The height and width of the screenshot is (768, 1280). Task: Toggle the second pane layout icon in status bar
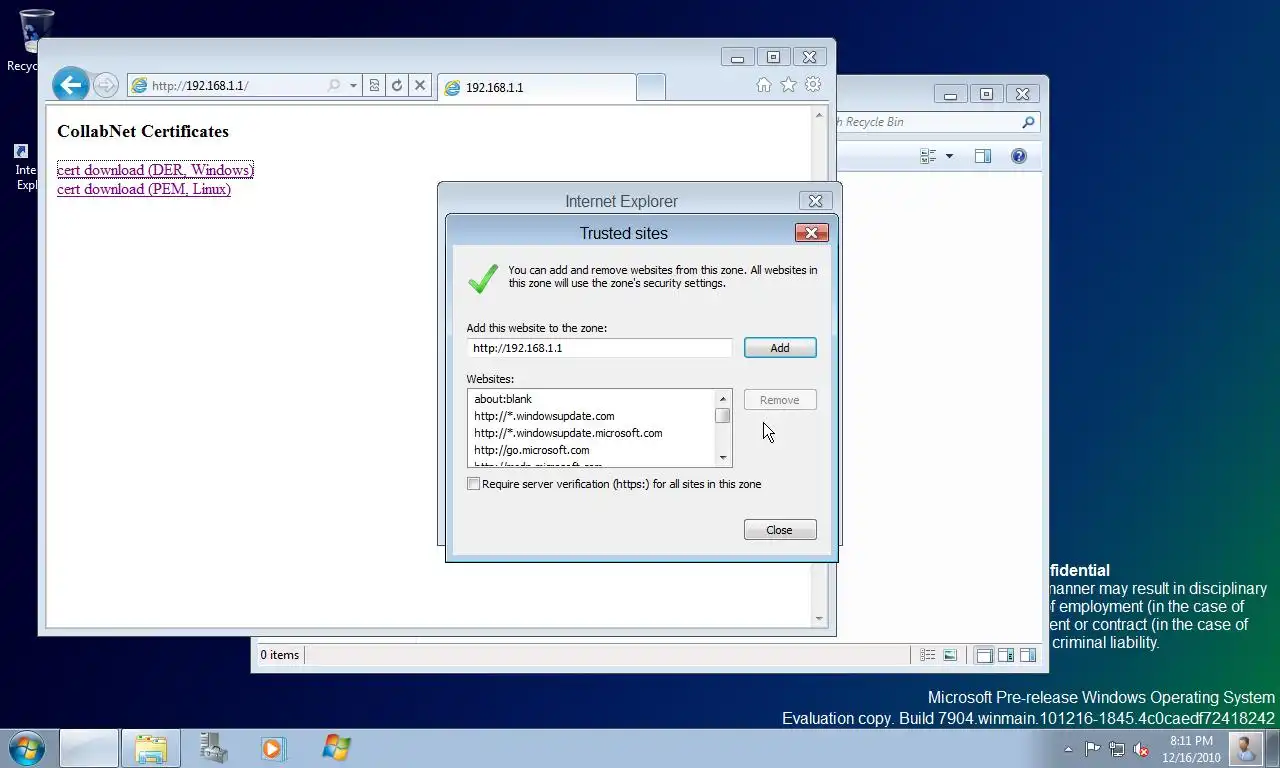1006,656
